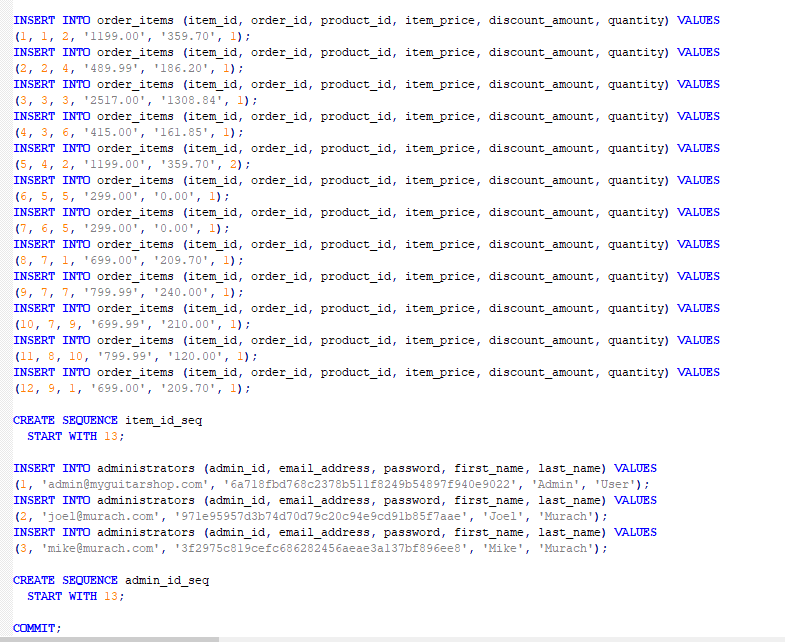Click the values row starting with (5, 4, 2

pos(133,164)
